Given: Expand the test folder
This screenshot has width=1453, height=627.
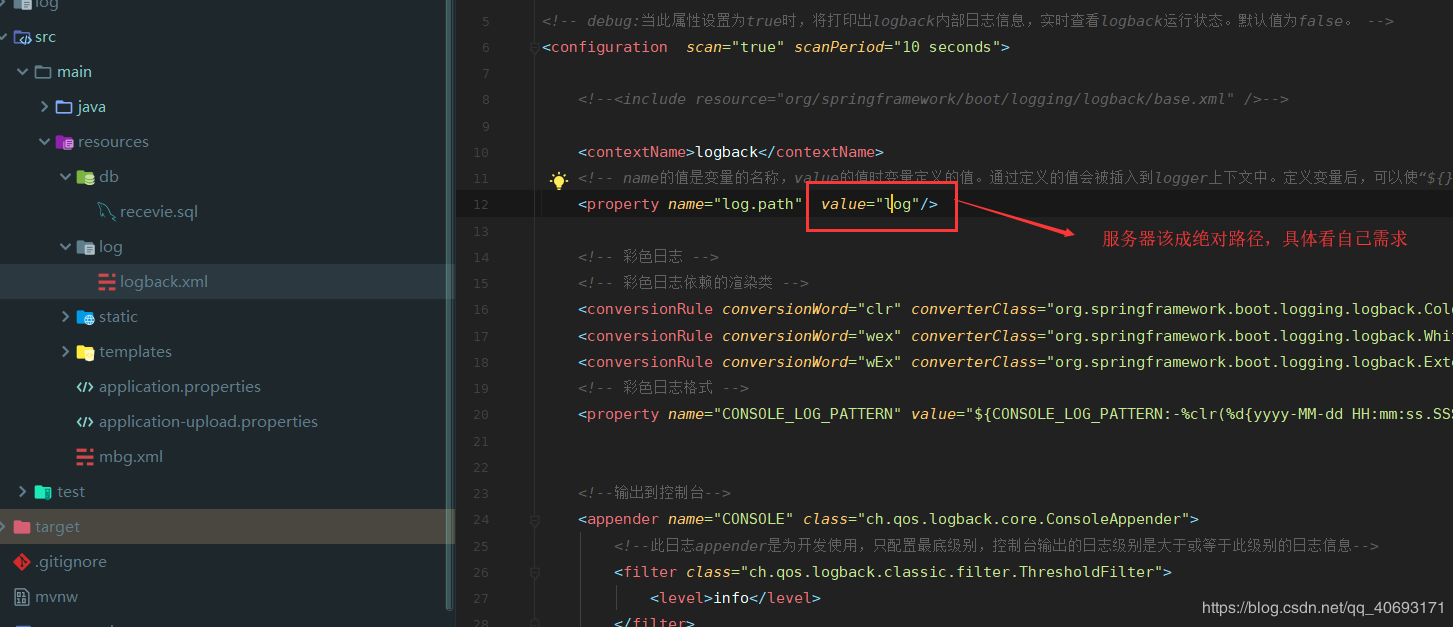Looking at the screenshot, I should [x=23, y=492].
